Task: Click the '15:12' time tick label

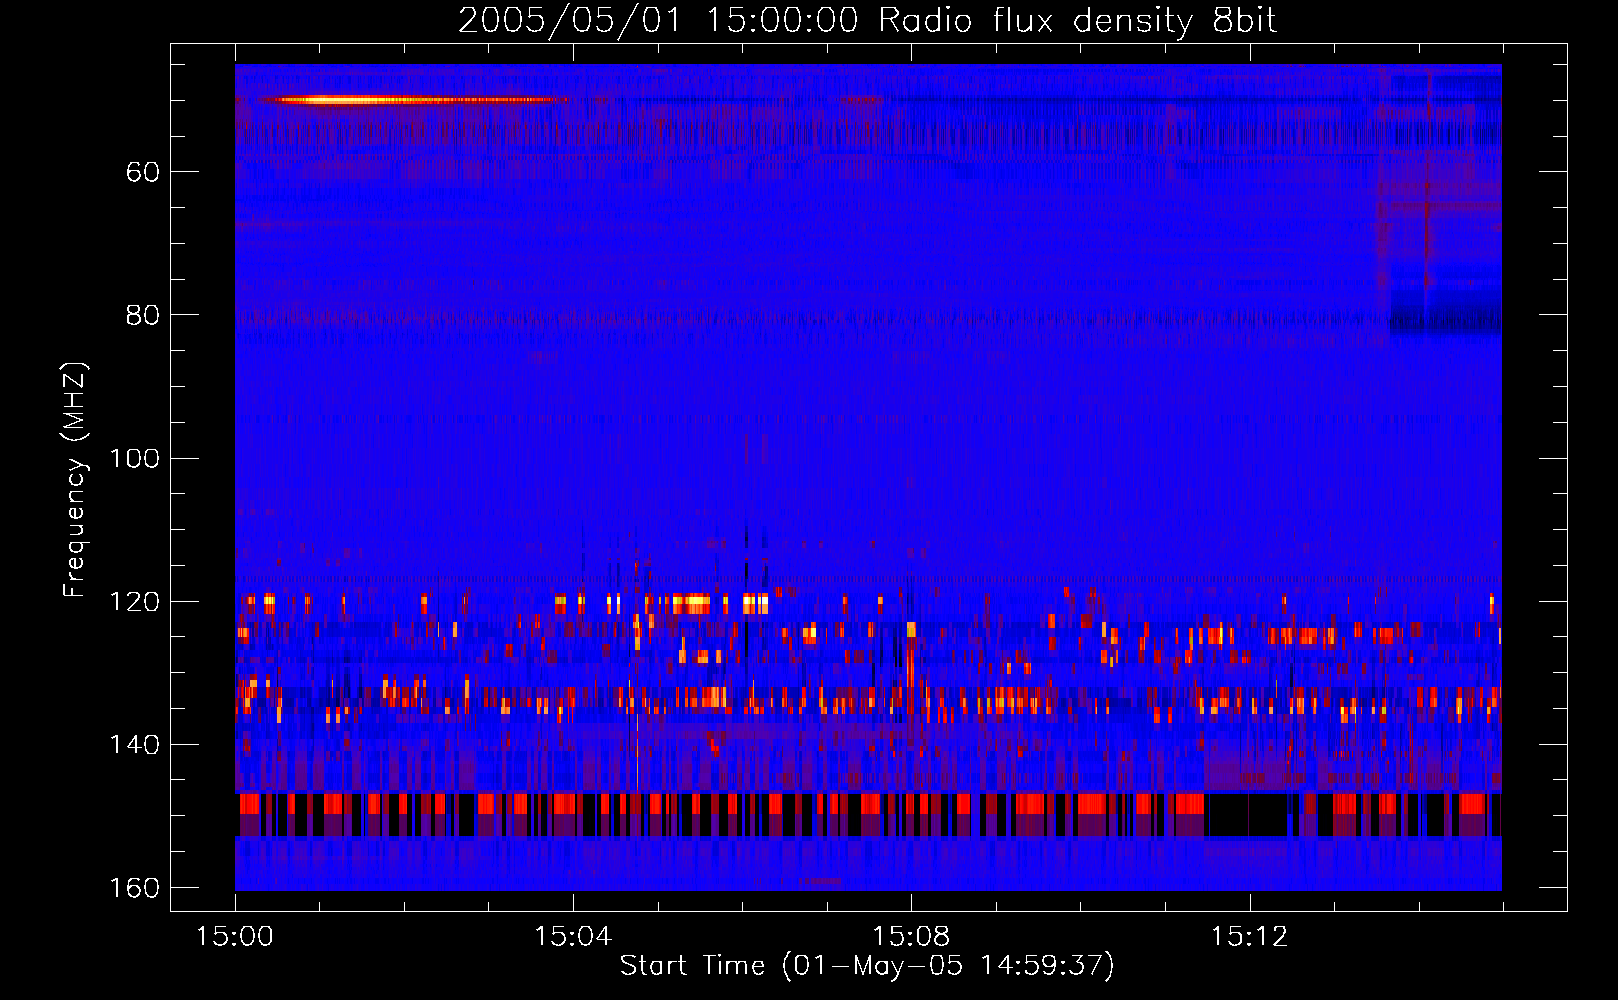Action: coord(1249,937)
